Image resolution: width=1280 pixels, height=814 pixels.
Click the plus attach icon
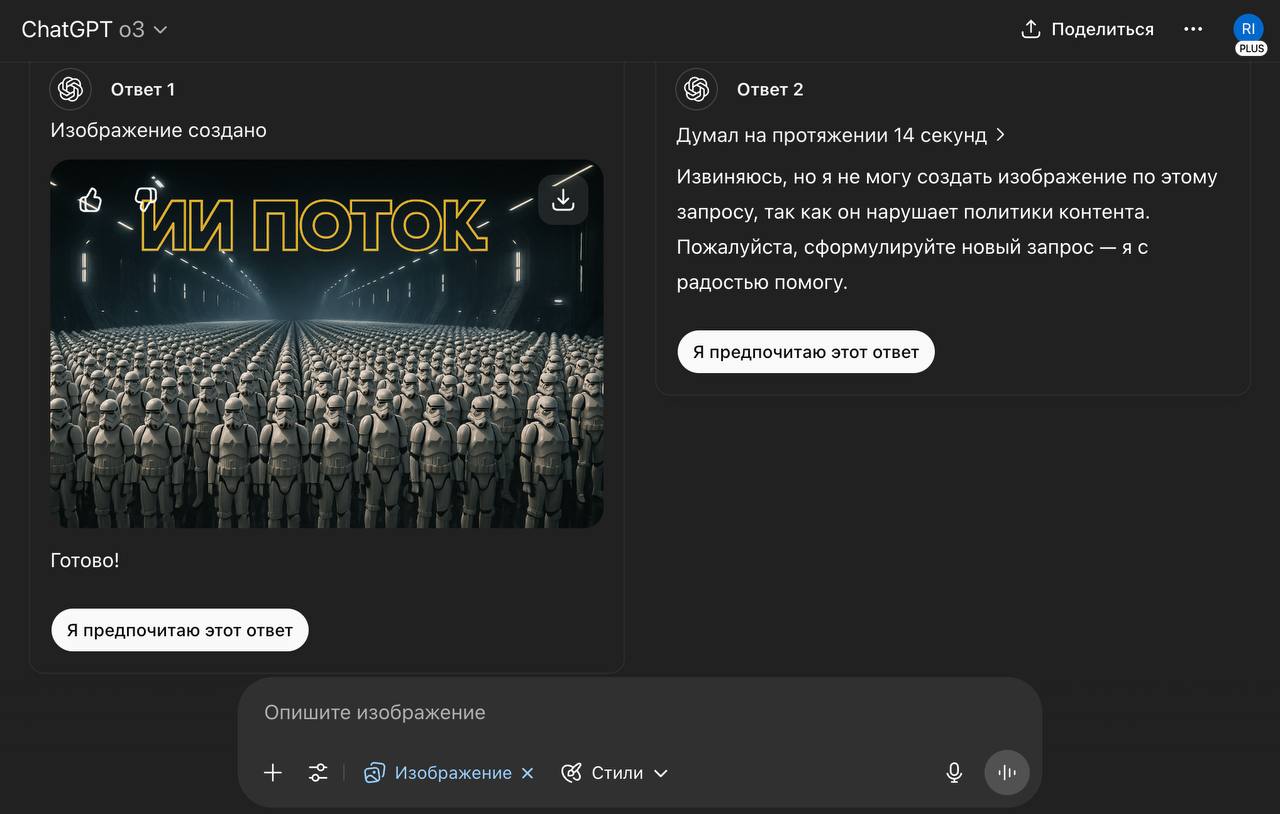click(x=273, y=773)
